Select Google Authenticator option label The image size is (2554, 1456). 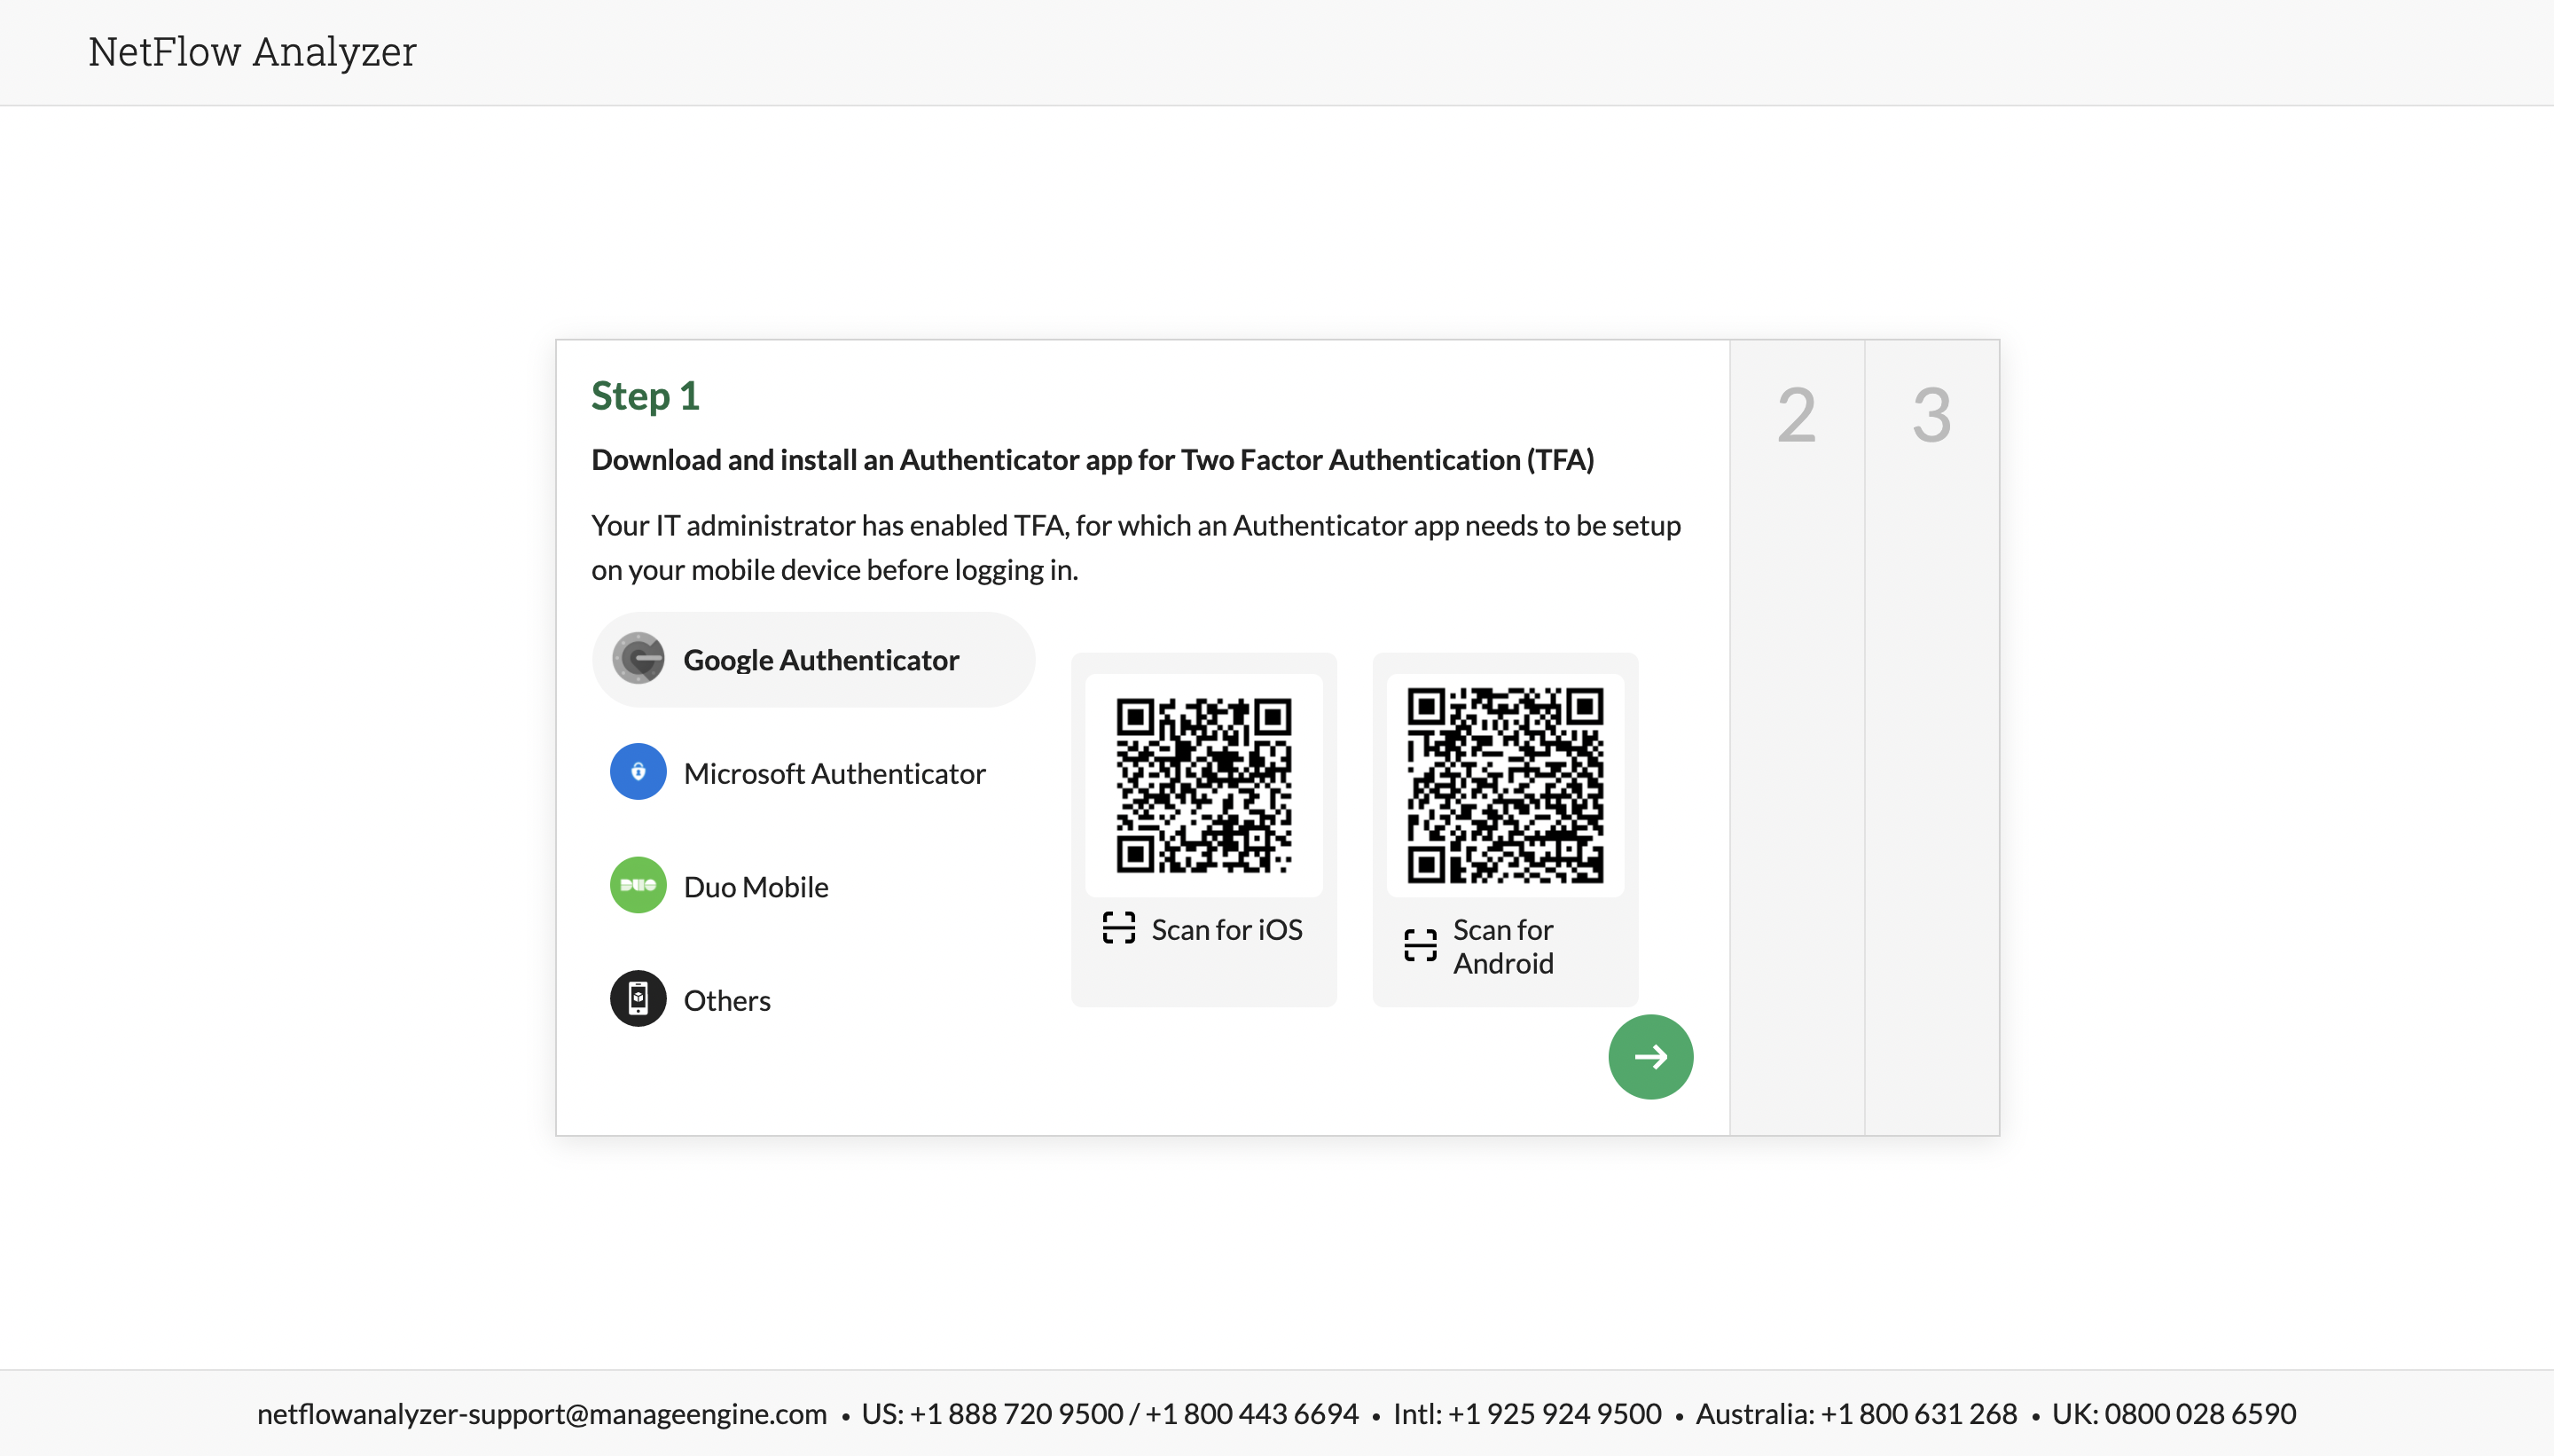(x=821, y=660)
